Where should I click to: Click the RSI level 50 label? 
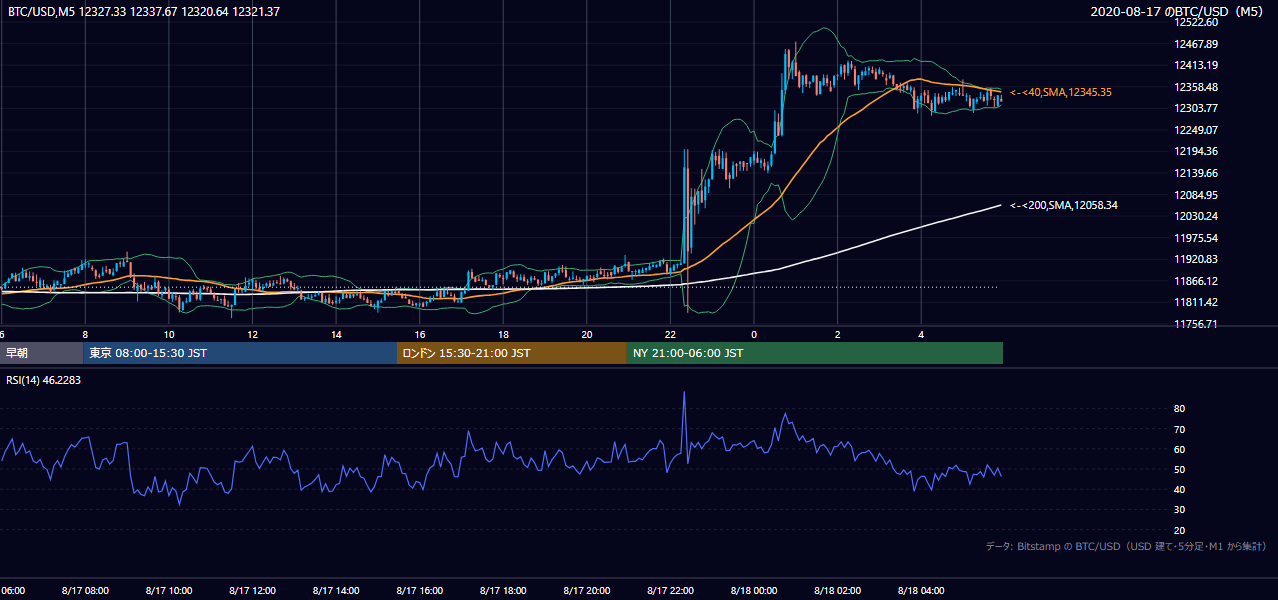[1180, 469]
